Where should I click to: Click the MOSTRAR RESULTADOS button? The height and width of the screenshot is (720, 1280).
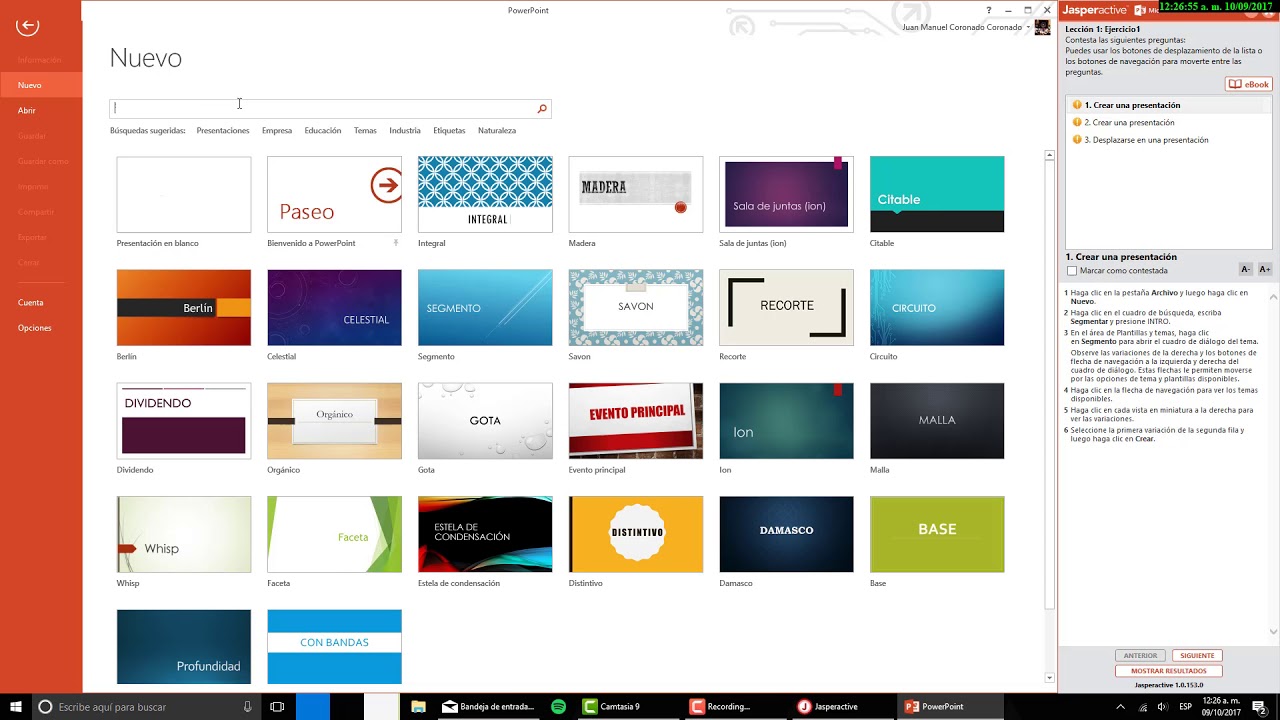pos(1169,671)
